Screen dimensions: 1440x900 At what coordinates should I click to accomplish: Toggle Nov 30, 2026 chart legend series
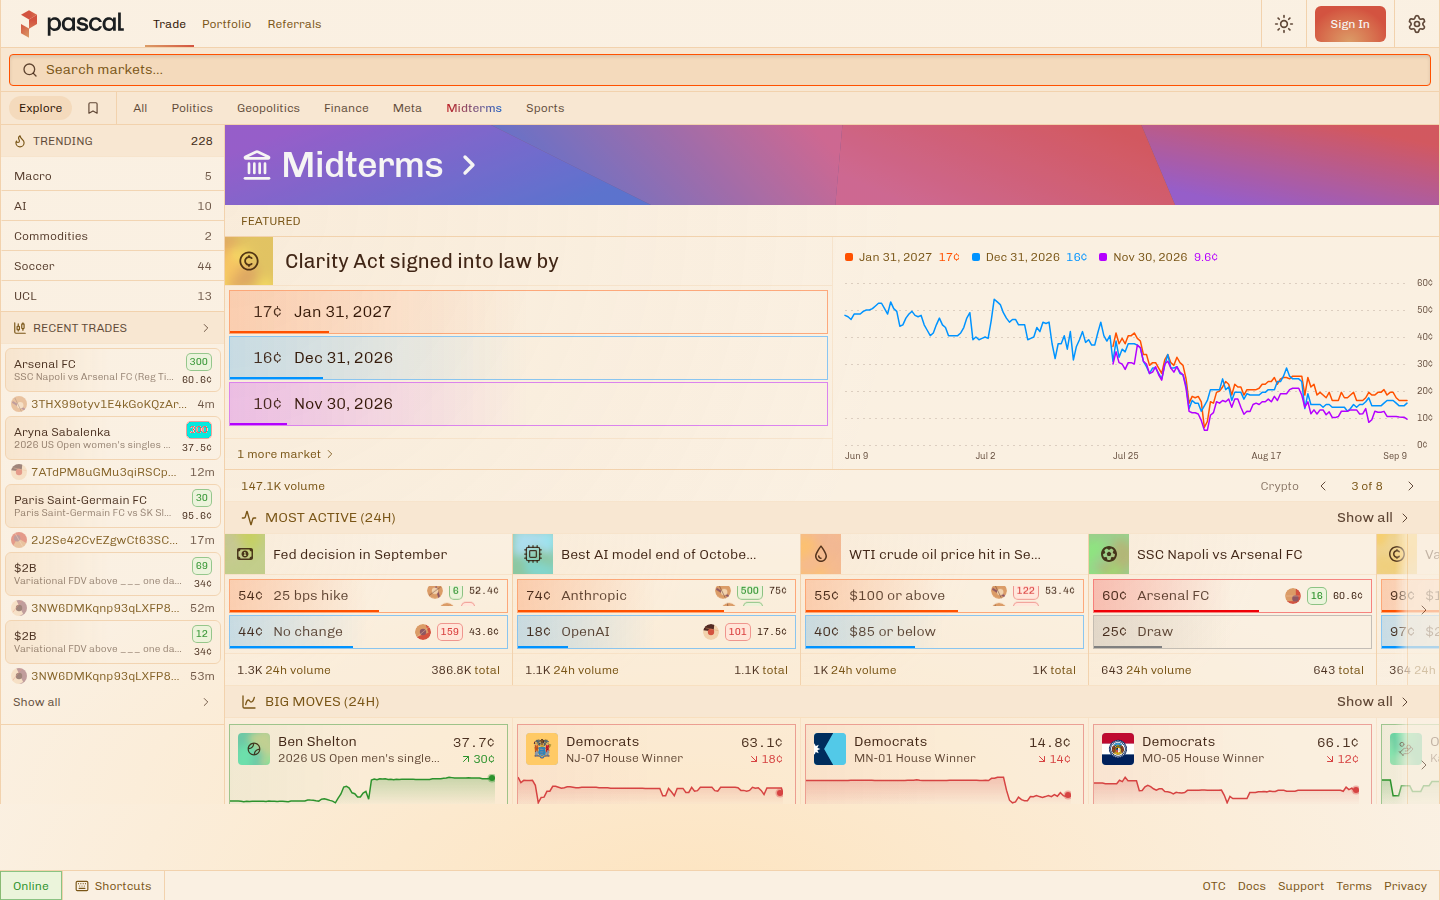(x=1158, y=257)
